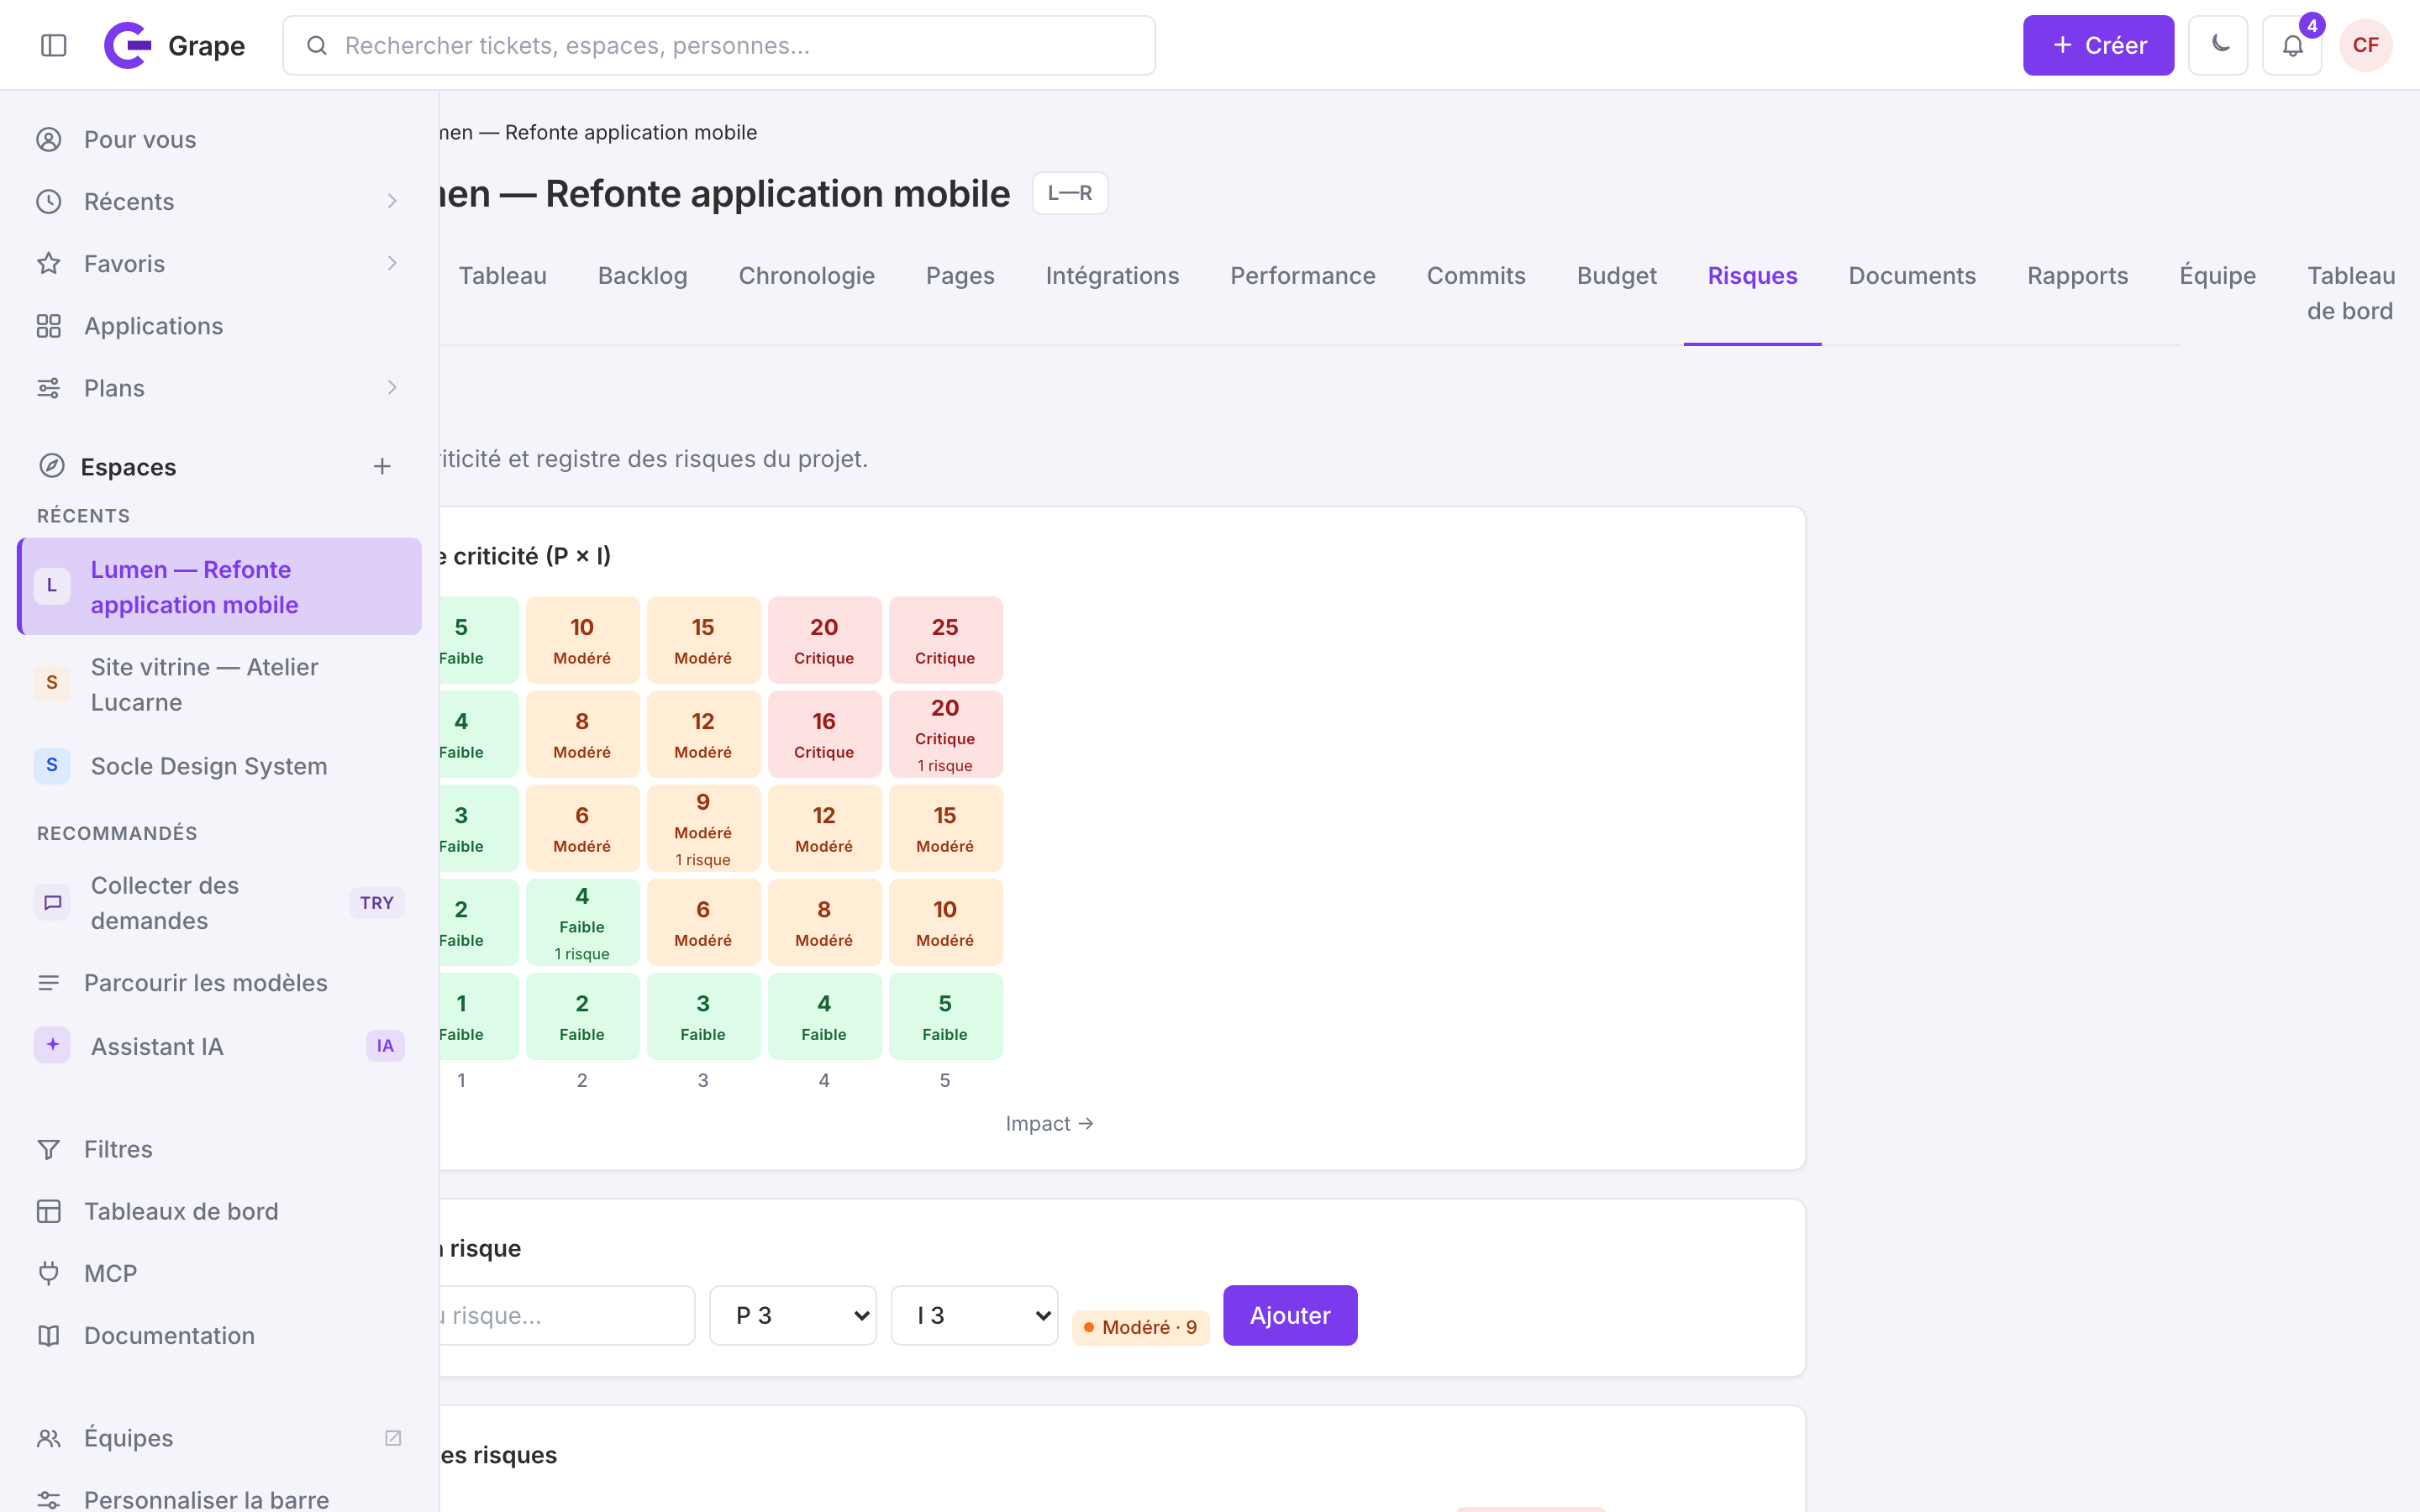Click the Grape logo icon

(127, 45)
